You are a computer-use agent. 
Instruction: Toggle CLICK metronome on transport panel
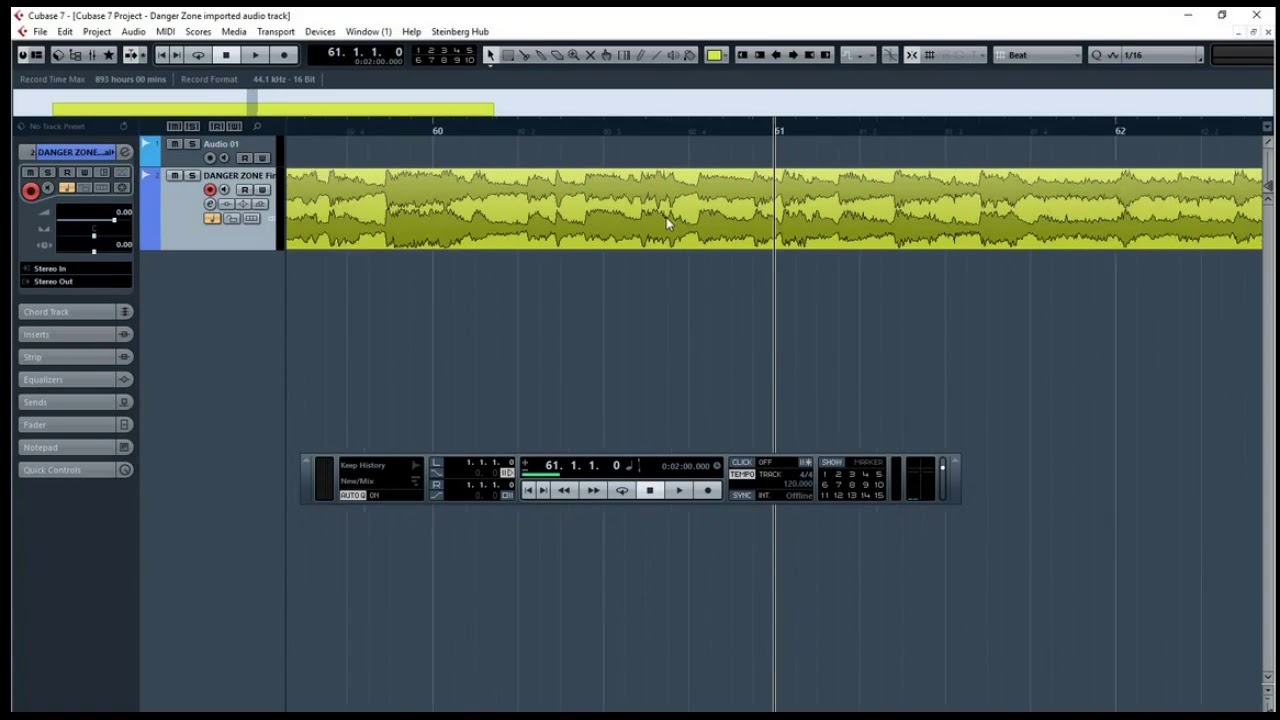[x=742, y=462]
